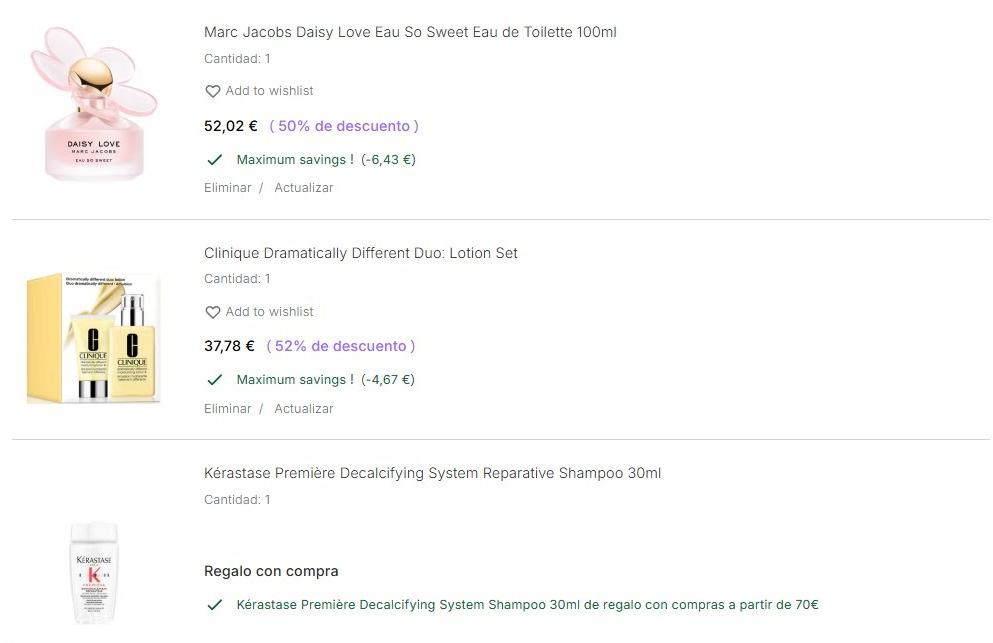Open Kérastase Première Reparative Shampoo title
993x643 pixels.
(x=432, y=473)
